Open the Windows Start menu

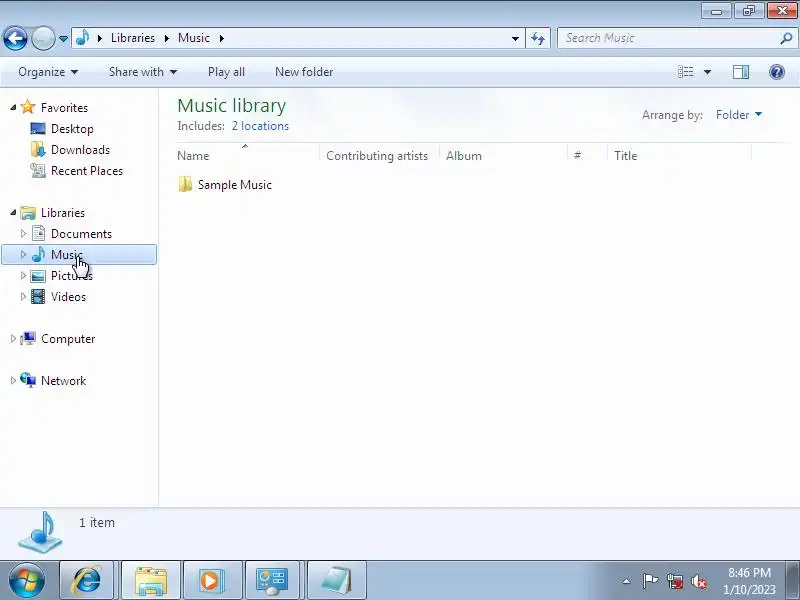pos(26,581)
